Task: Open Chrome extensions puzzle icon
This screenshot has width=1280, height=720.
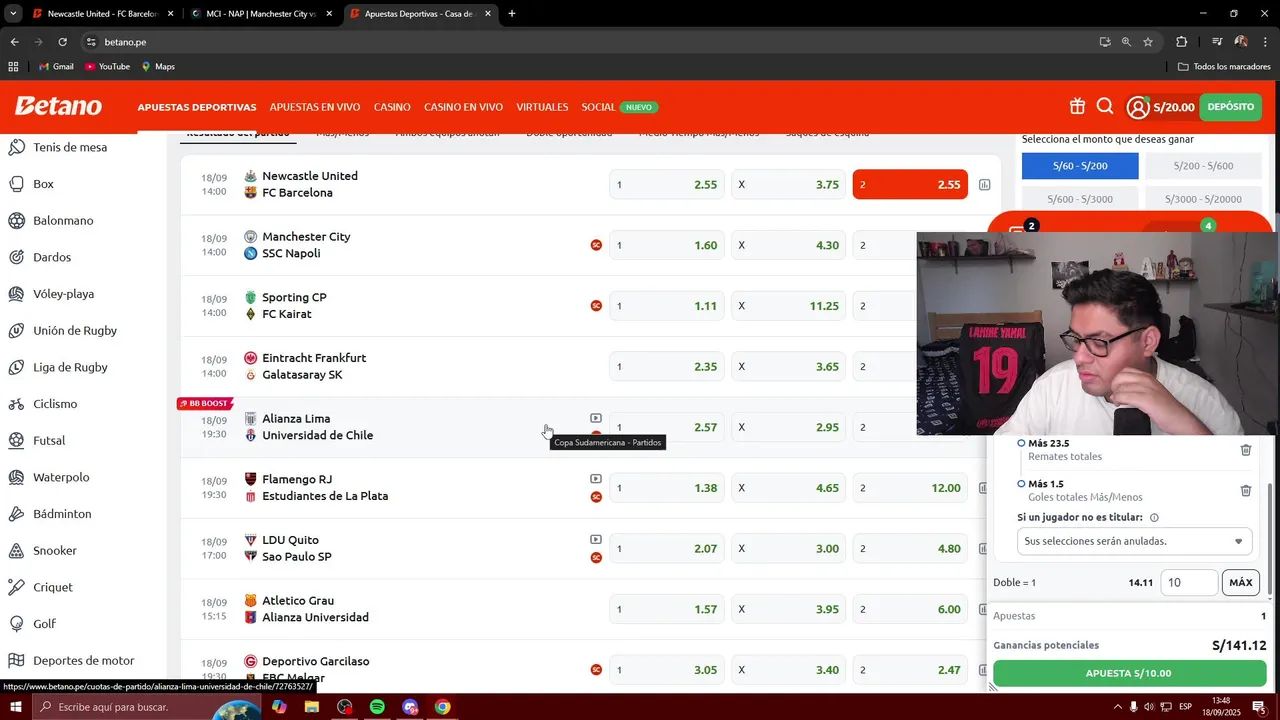Action: pyautogui.click(x=1181, y=42)
